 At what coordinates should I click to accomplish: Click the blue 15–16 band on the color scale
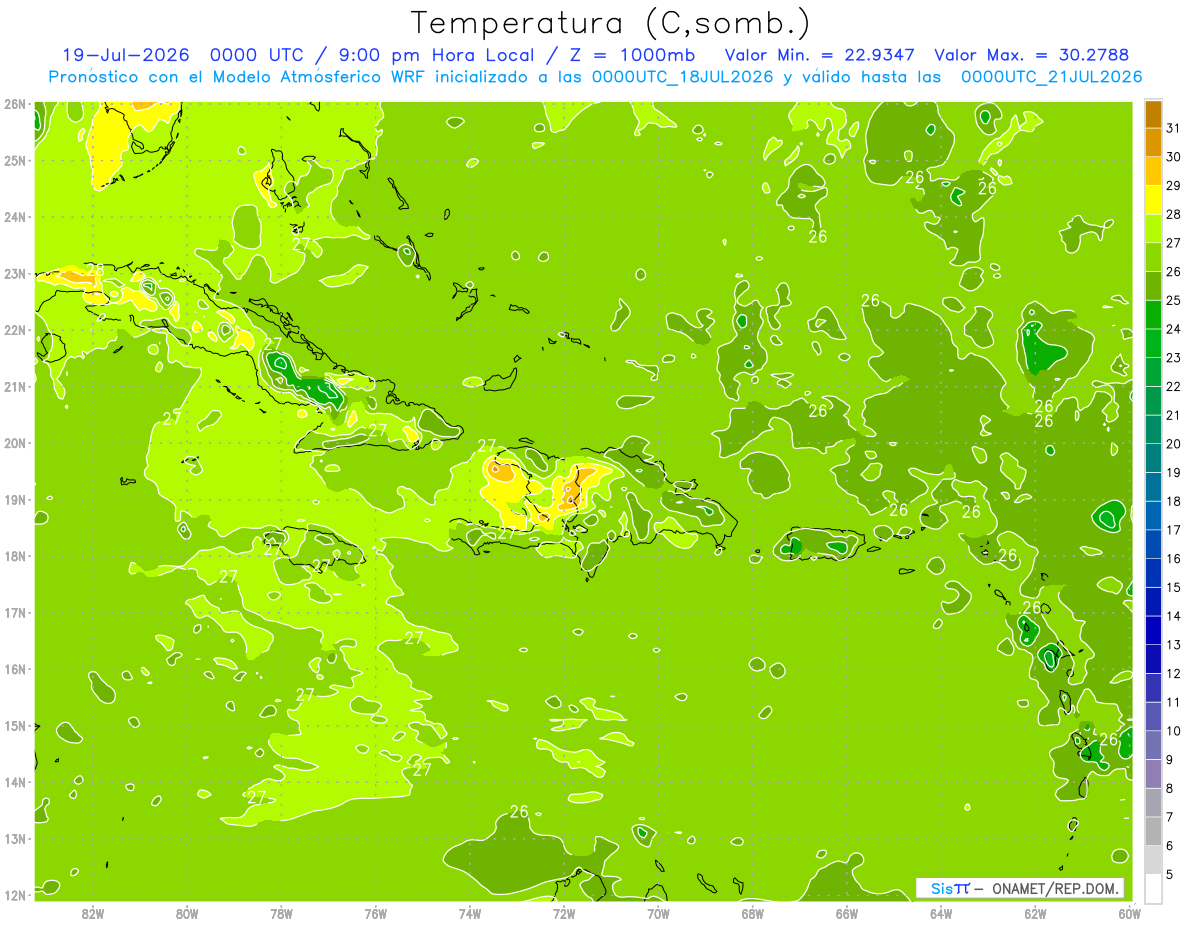1153,573
